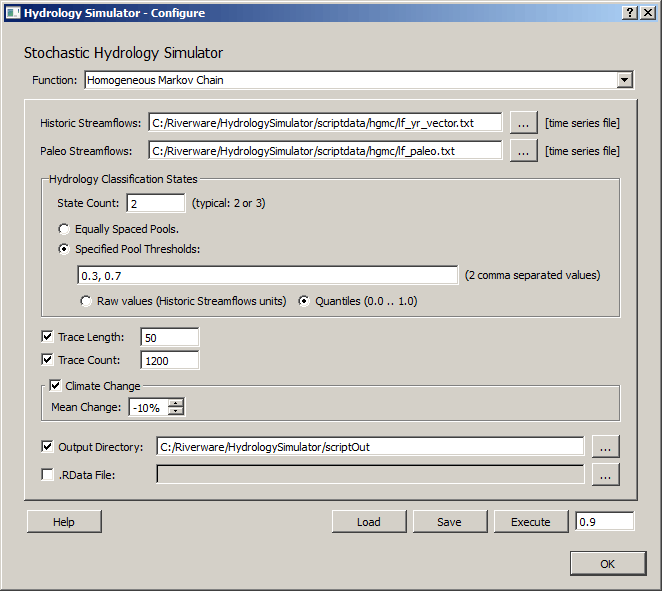
Task: Click the Output Directory path field
Action: (x=370, y=447)
